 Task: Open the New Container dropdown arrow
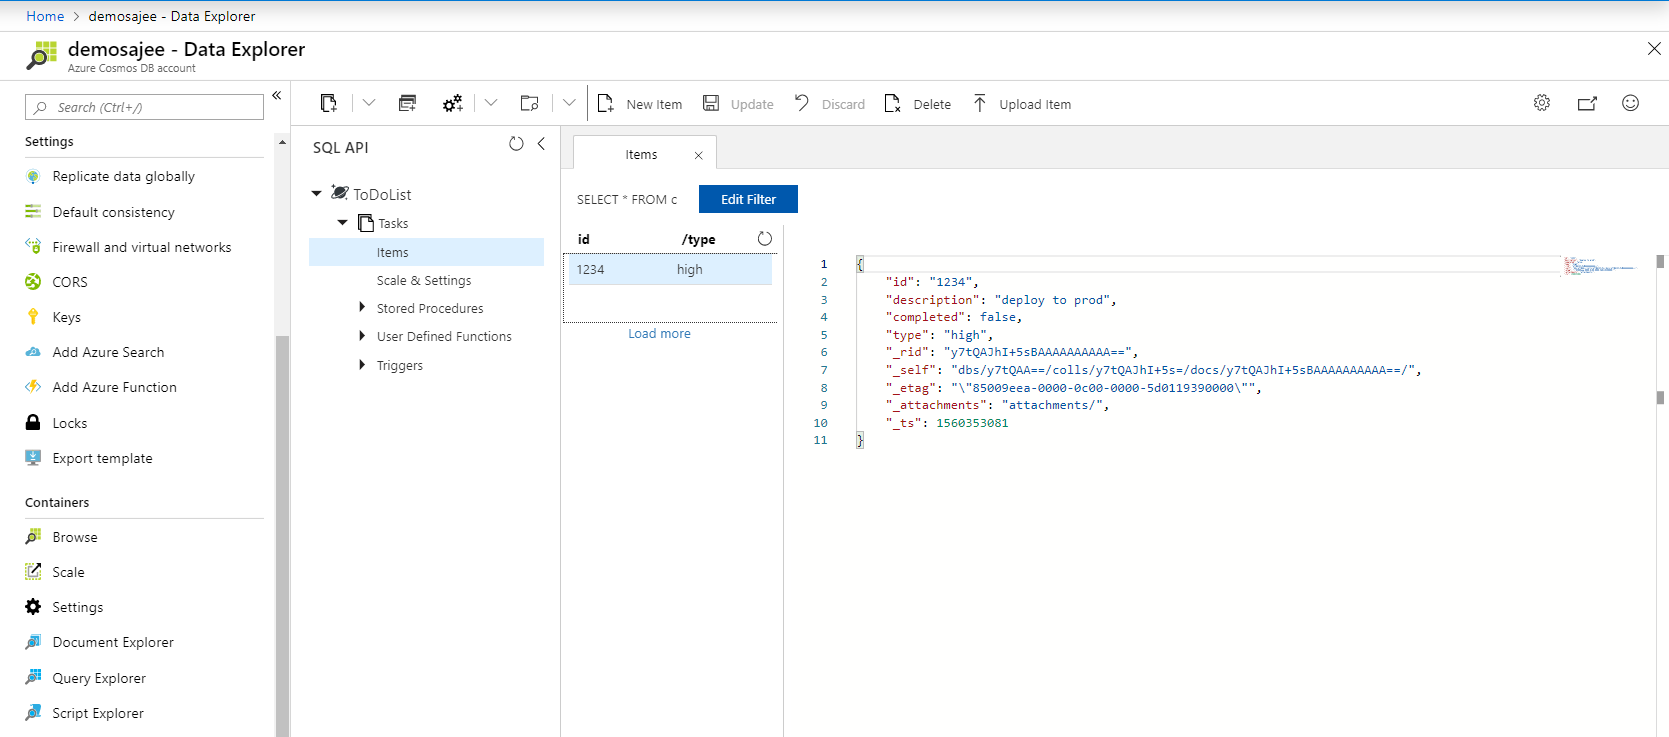click(x=369, y=103)
